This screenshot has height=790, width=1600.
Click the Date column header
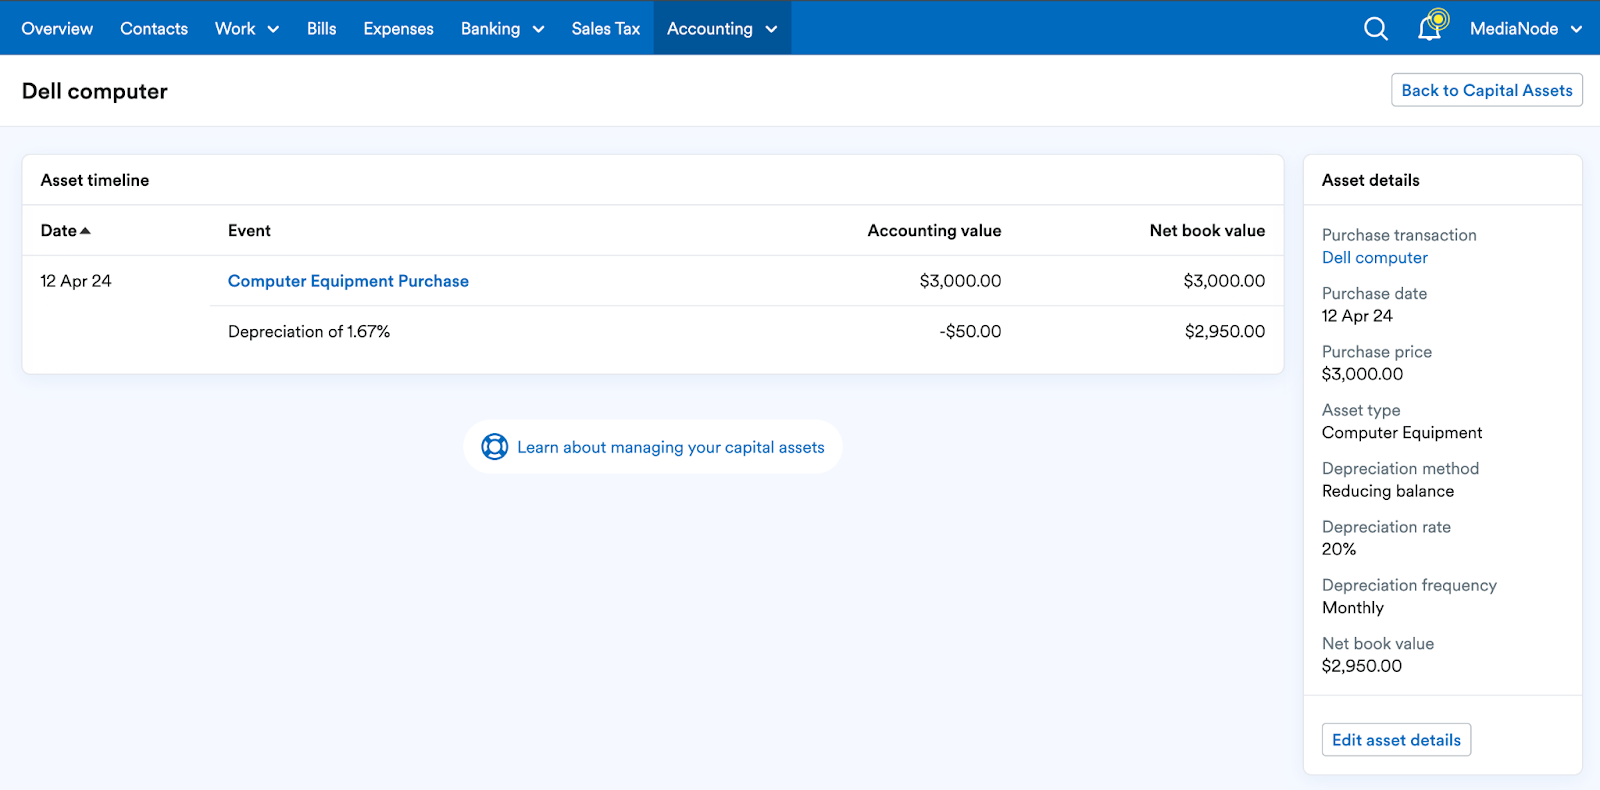[65, 231]
